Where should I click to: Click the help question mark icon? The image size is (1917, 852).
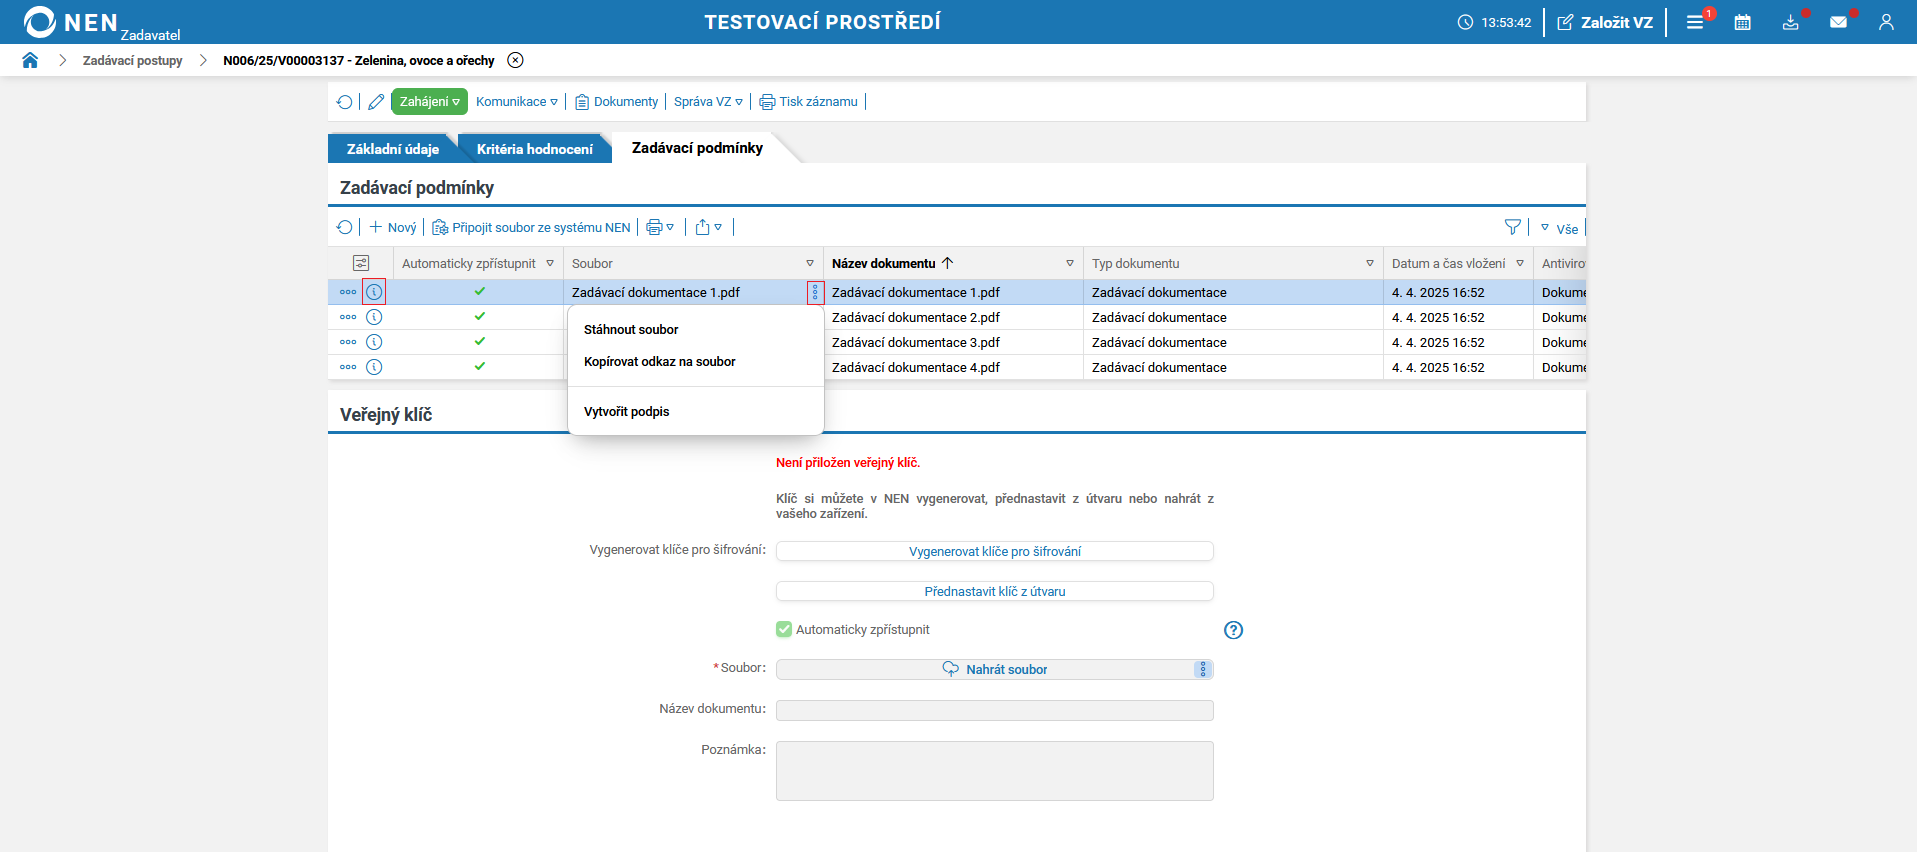(x=1233, y=630)
